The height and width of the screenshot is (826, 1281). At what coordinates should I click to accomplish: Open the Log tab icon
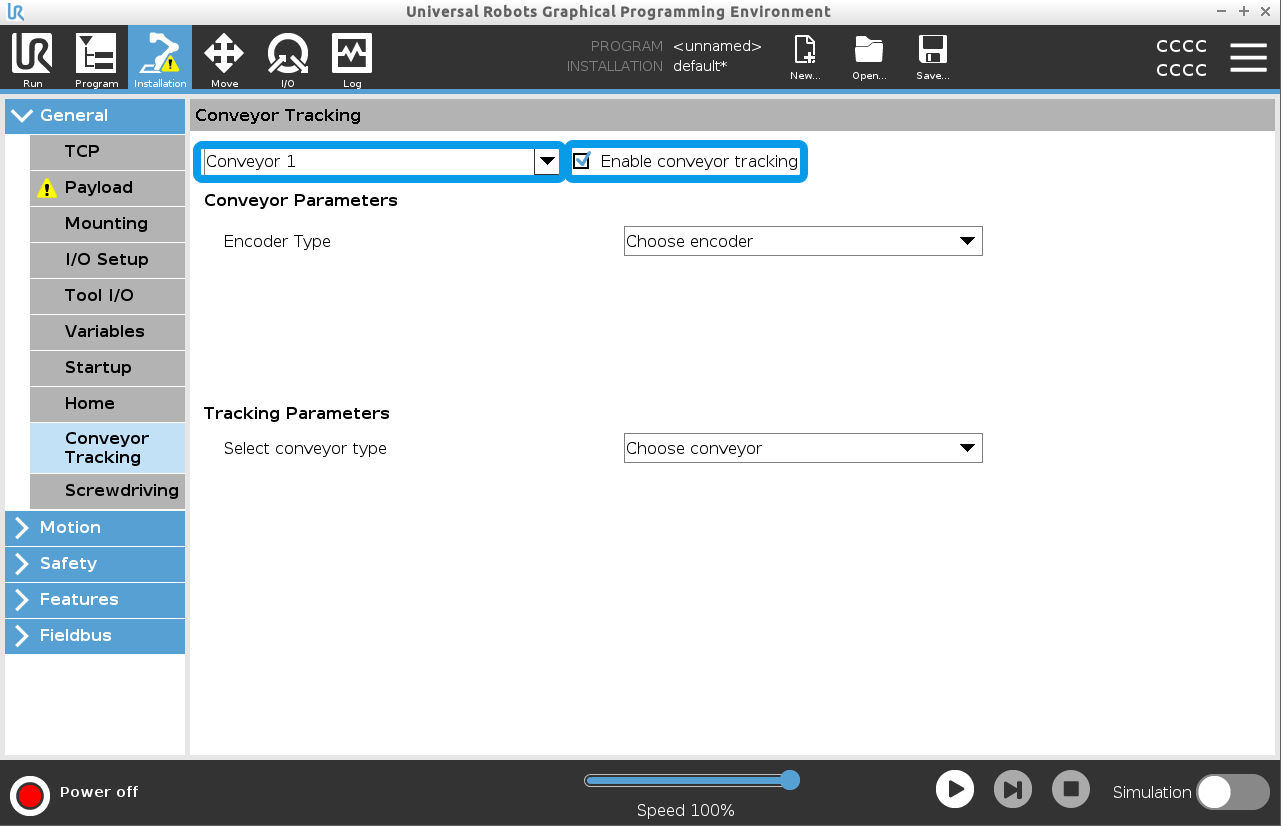[x=352, y=56]
